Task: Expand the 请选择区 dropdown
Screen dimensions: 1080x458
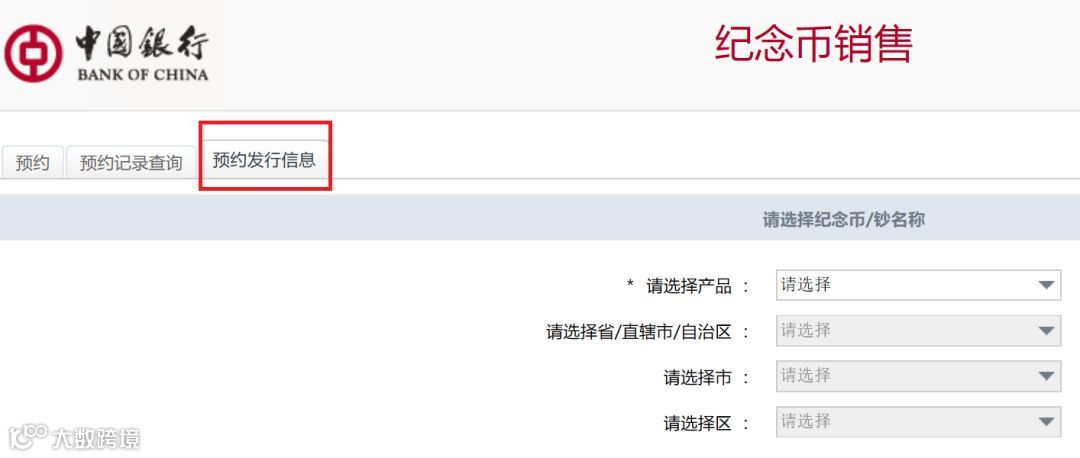Action: click(x=918, y=421)
